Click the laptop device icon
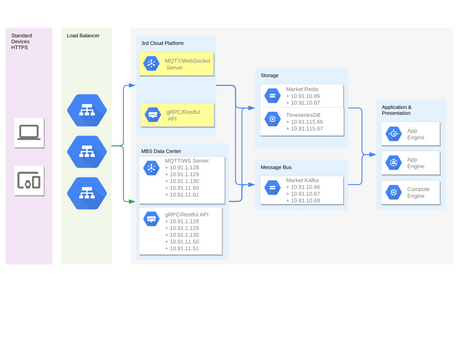 tap(29, 133)
